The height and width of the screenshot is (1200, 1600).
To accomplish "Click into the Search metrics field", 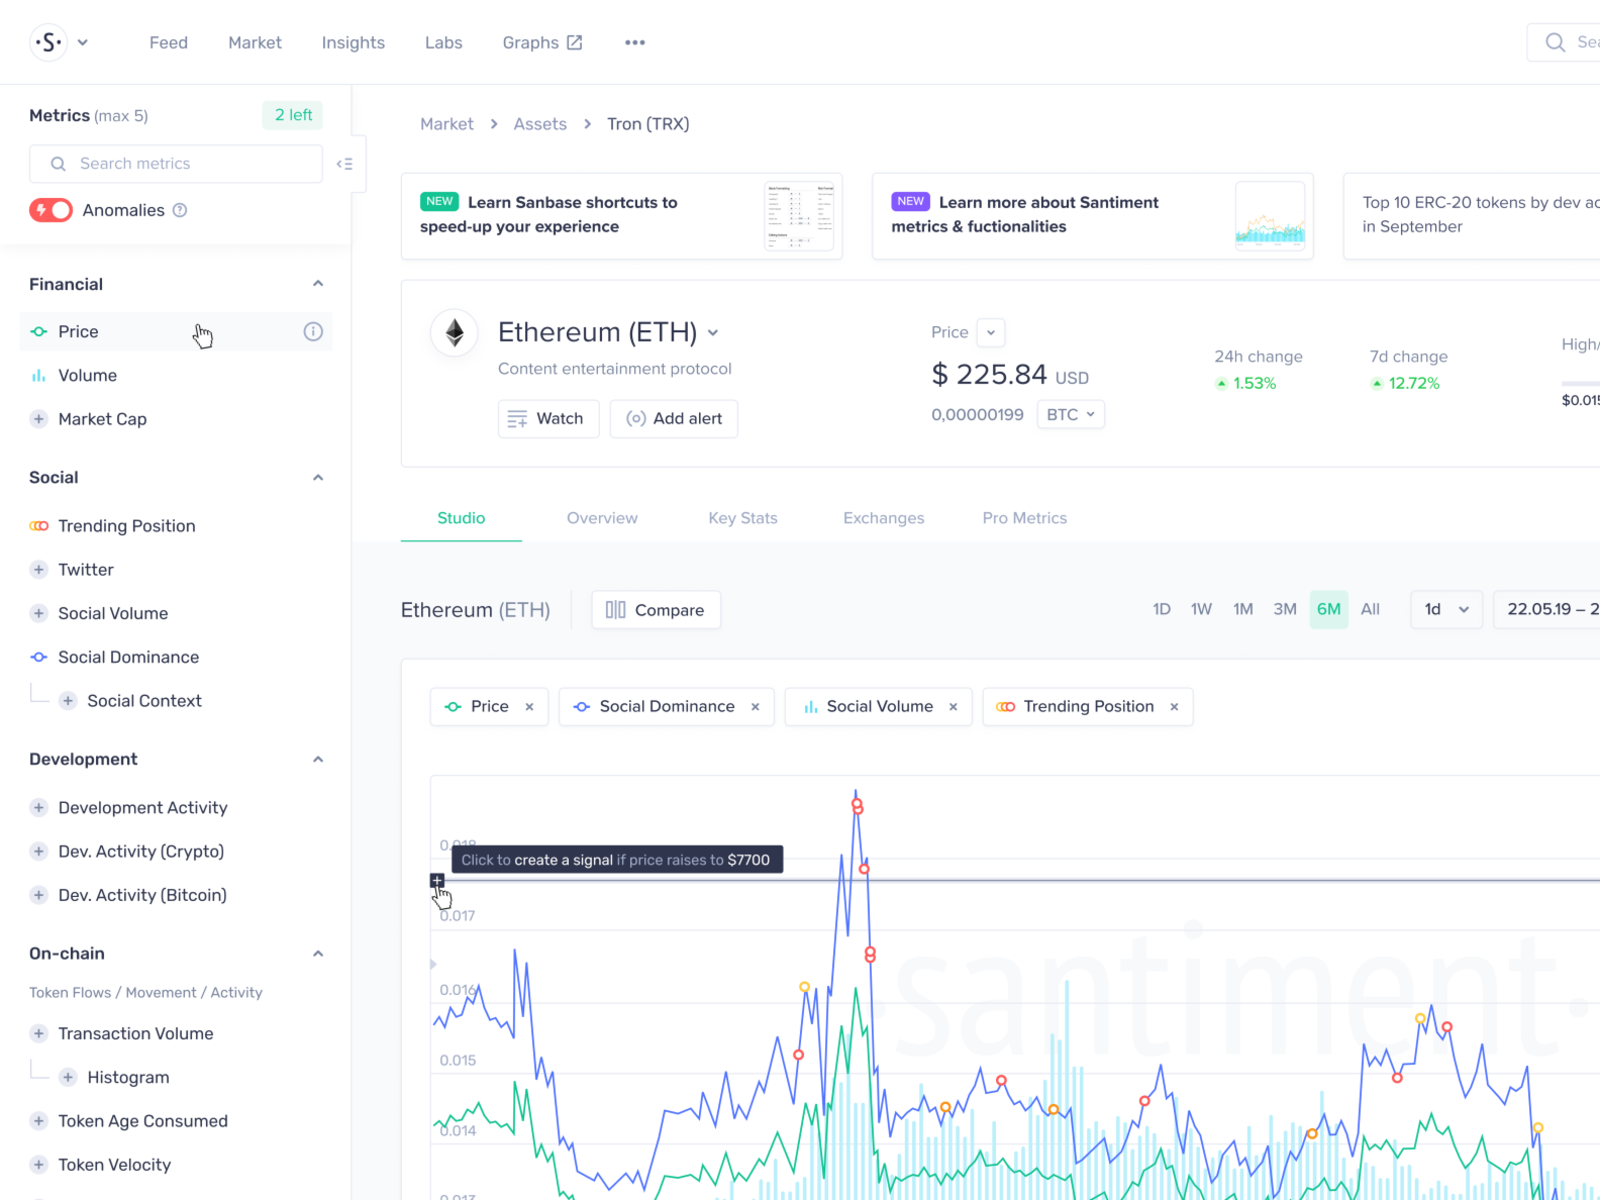I will point(176,164).
